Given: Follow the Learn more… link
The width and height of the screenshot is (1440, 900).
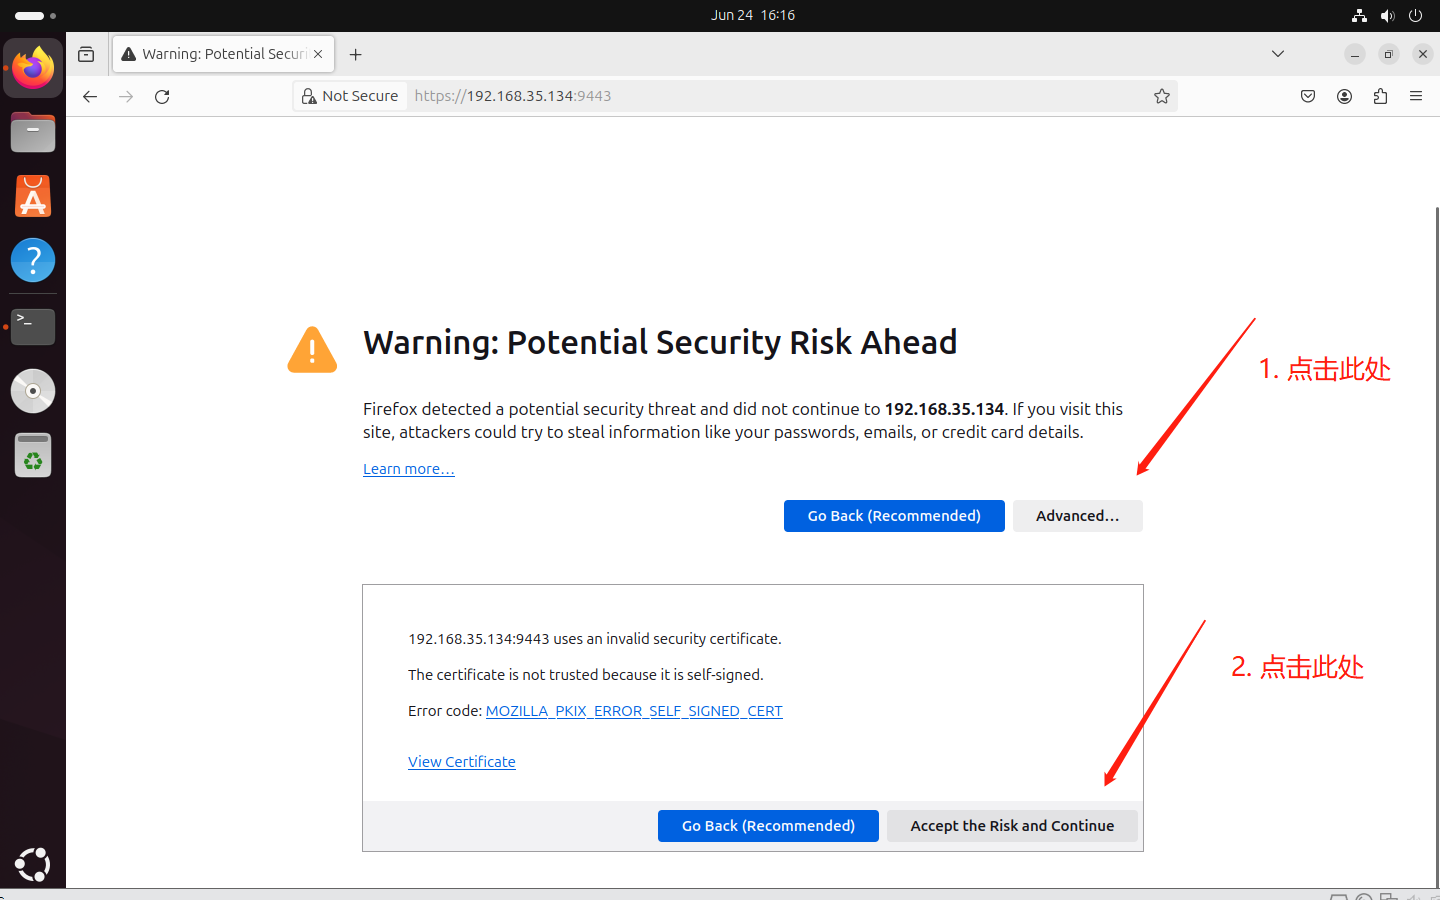Looking at the screenshot, I should pyautogui.click(x=408, y=469).
